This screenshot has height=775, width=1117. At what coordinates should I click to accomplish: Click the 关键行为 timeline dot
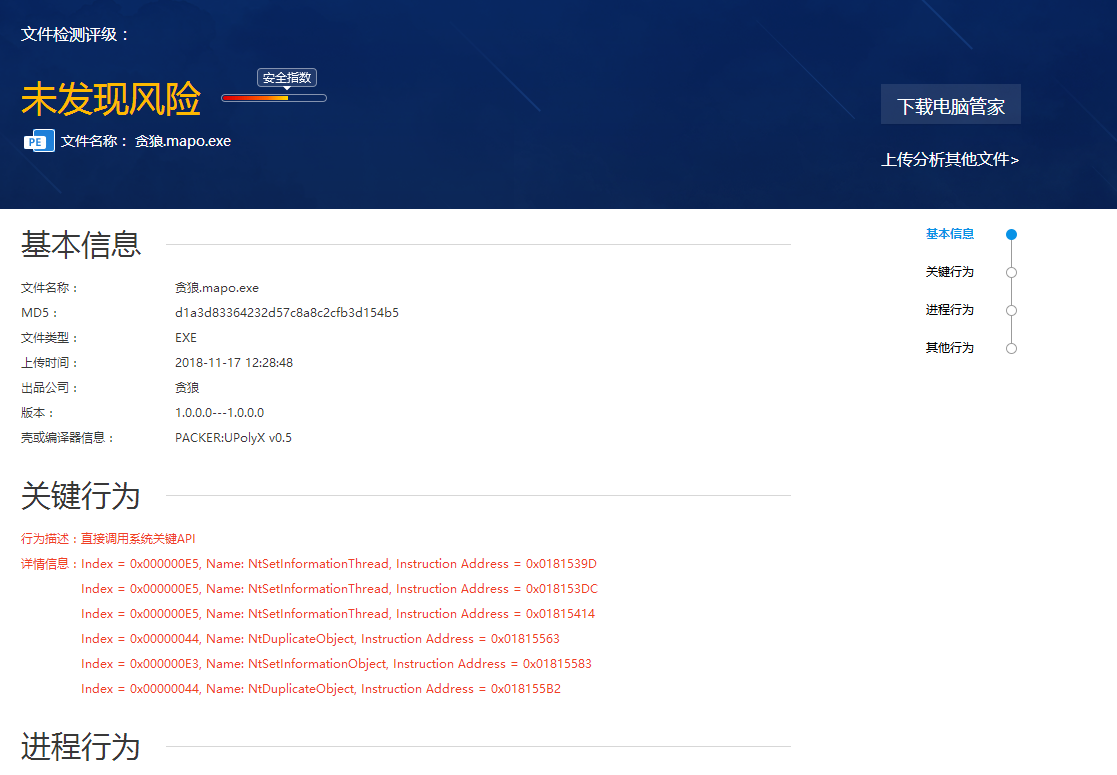coord(1011,272)
